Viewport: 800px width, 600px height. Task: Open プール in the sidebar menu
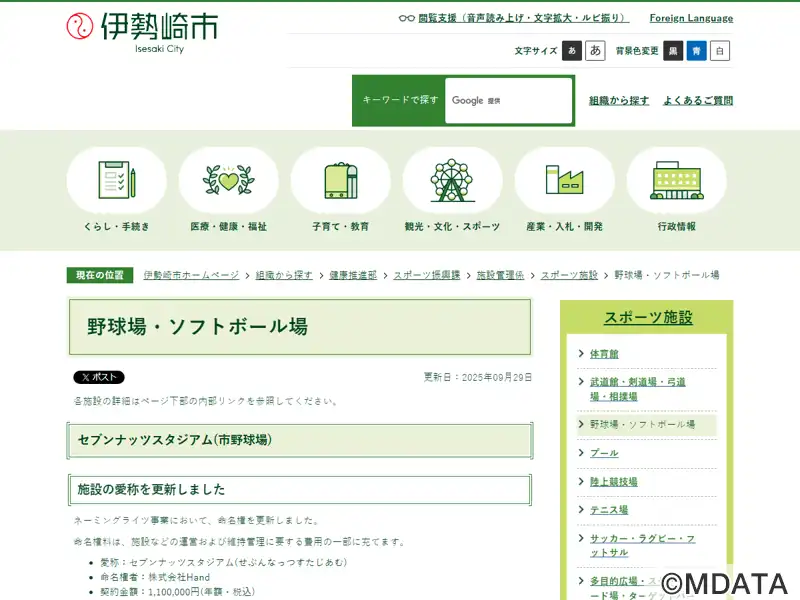coord(604,453)
